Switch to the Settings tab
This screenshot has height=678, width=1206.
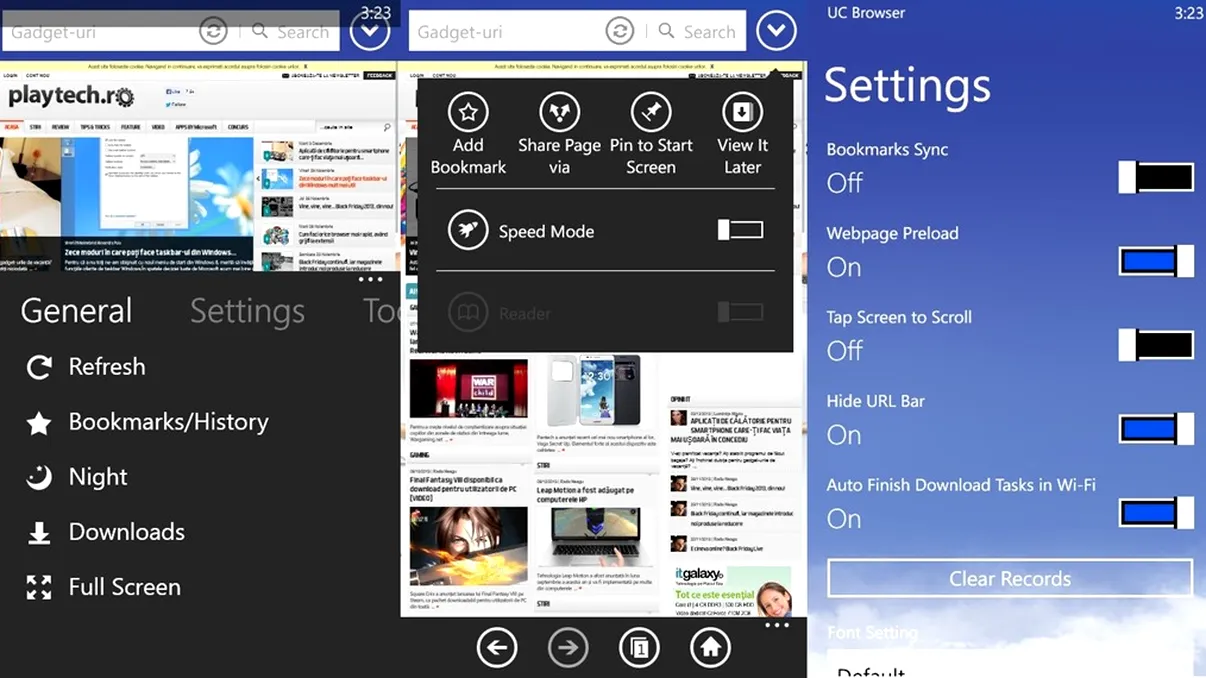[247, 311]
